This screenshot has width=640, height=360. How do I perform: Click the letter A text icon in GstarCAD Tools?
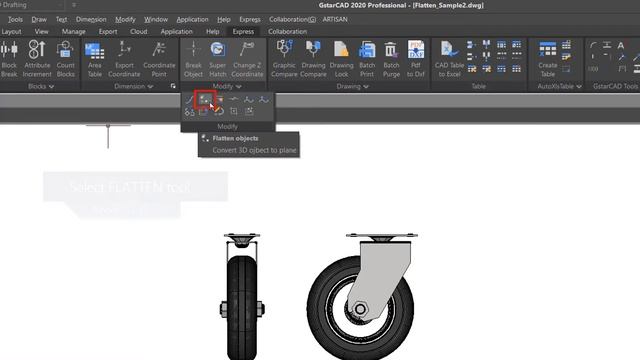(621, 45)
